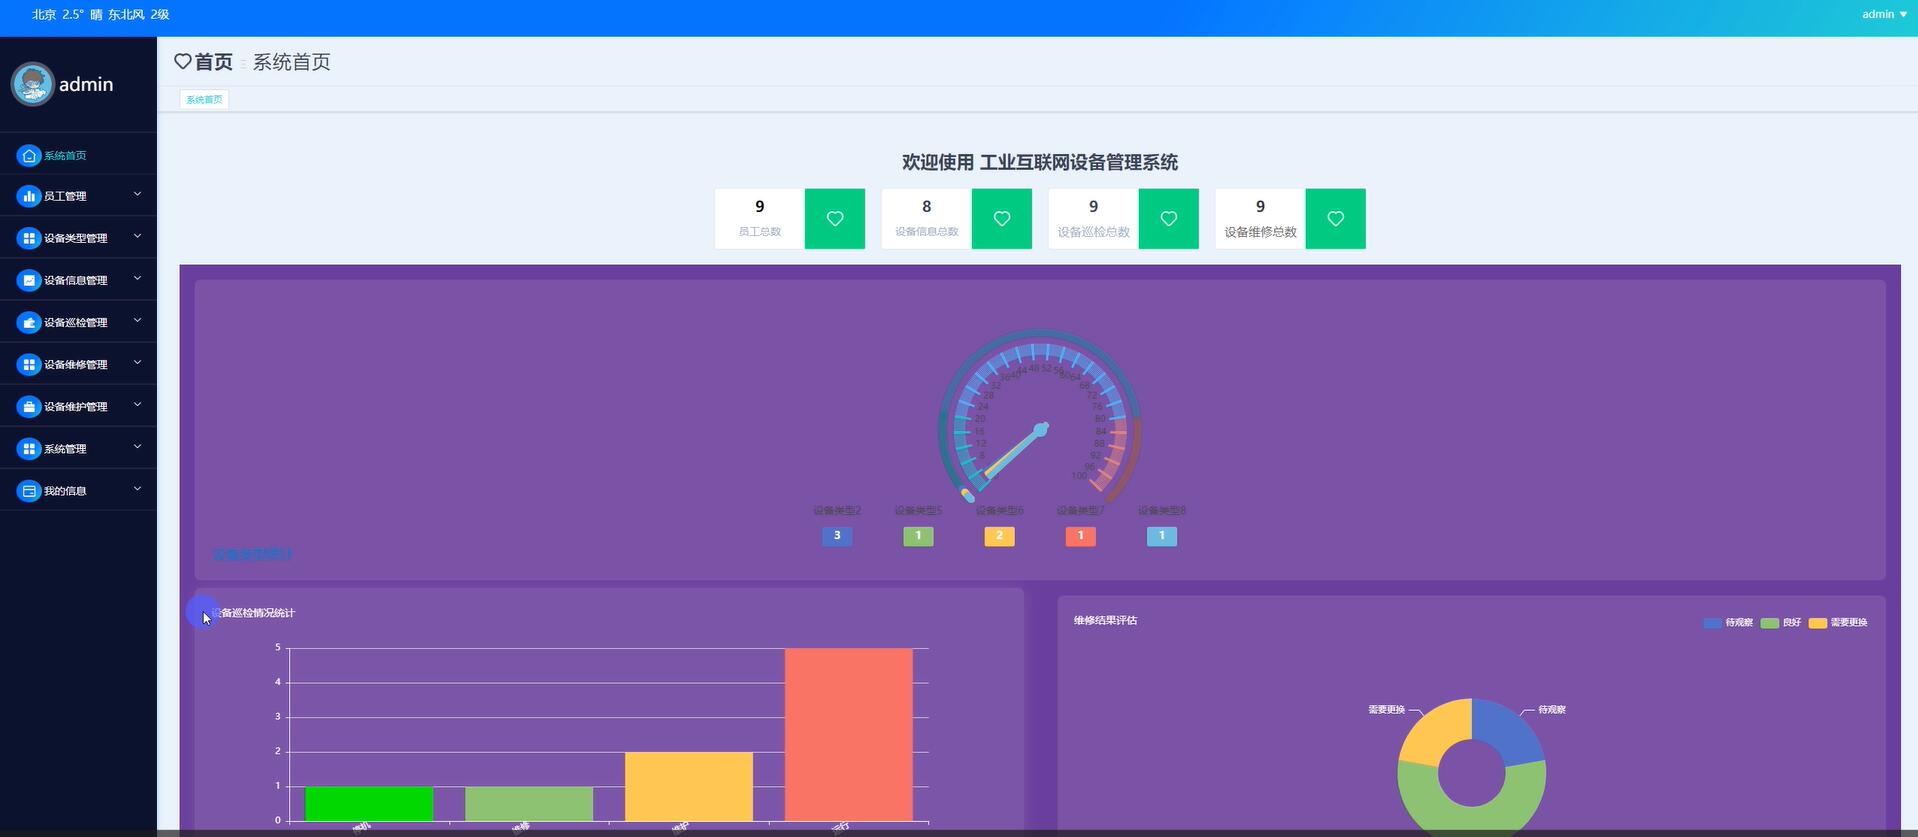Click the 设备信息管理 line chart icon

coord(29,280)
